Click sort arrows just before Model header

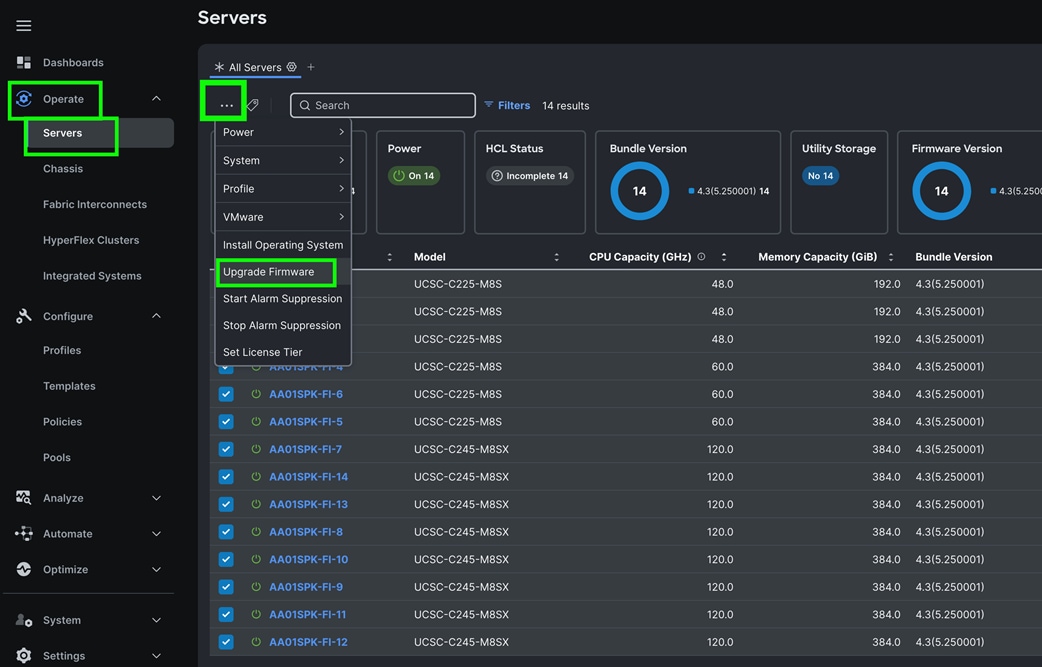coord(389,257)
